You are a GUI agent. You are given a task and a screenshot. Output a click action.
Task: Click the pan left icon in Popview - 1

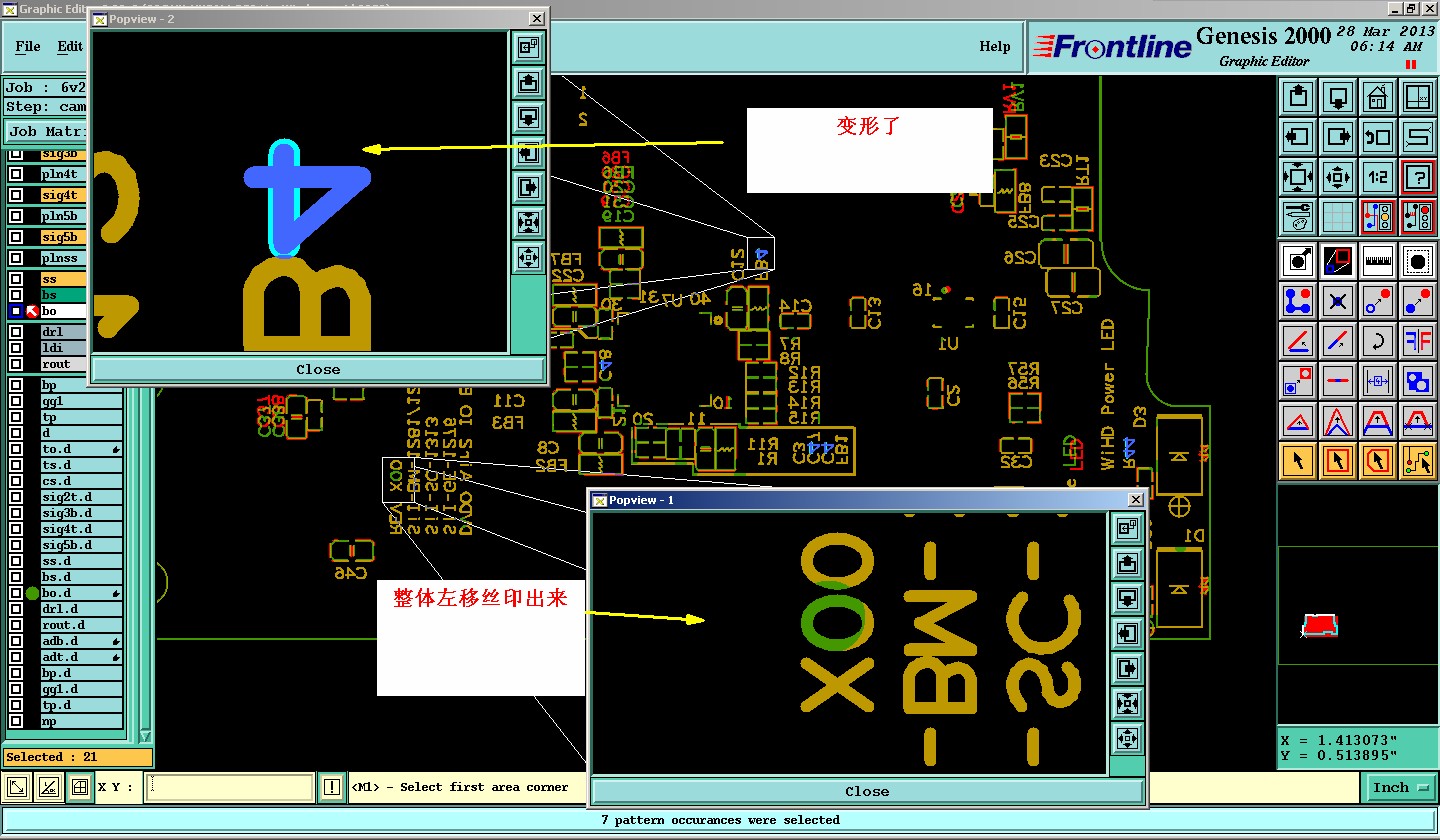click(1128, 633)
